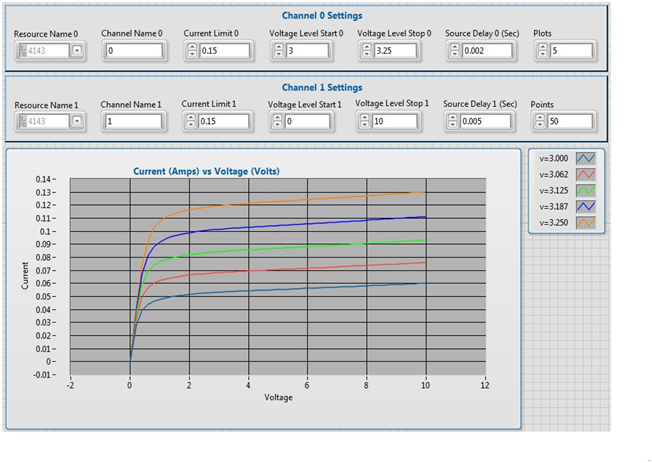
Task: Click the Voltage Level Start 0 stepper arrows
Action: pyautogui.click(x=278, y=50)
